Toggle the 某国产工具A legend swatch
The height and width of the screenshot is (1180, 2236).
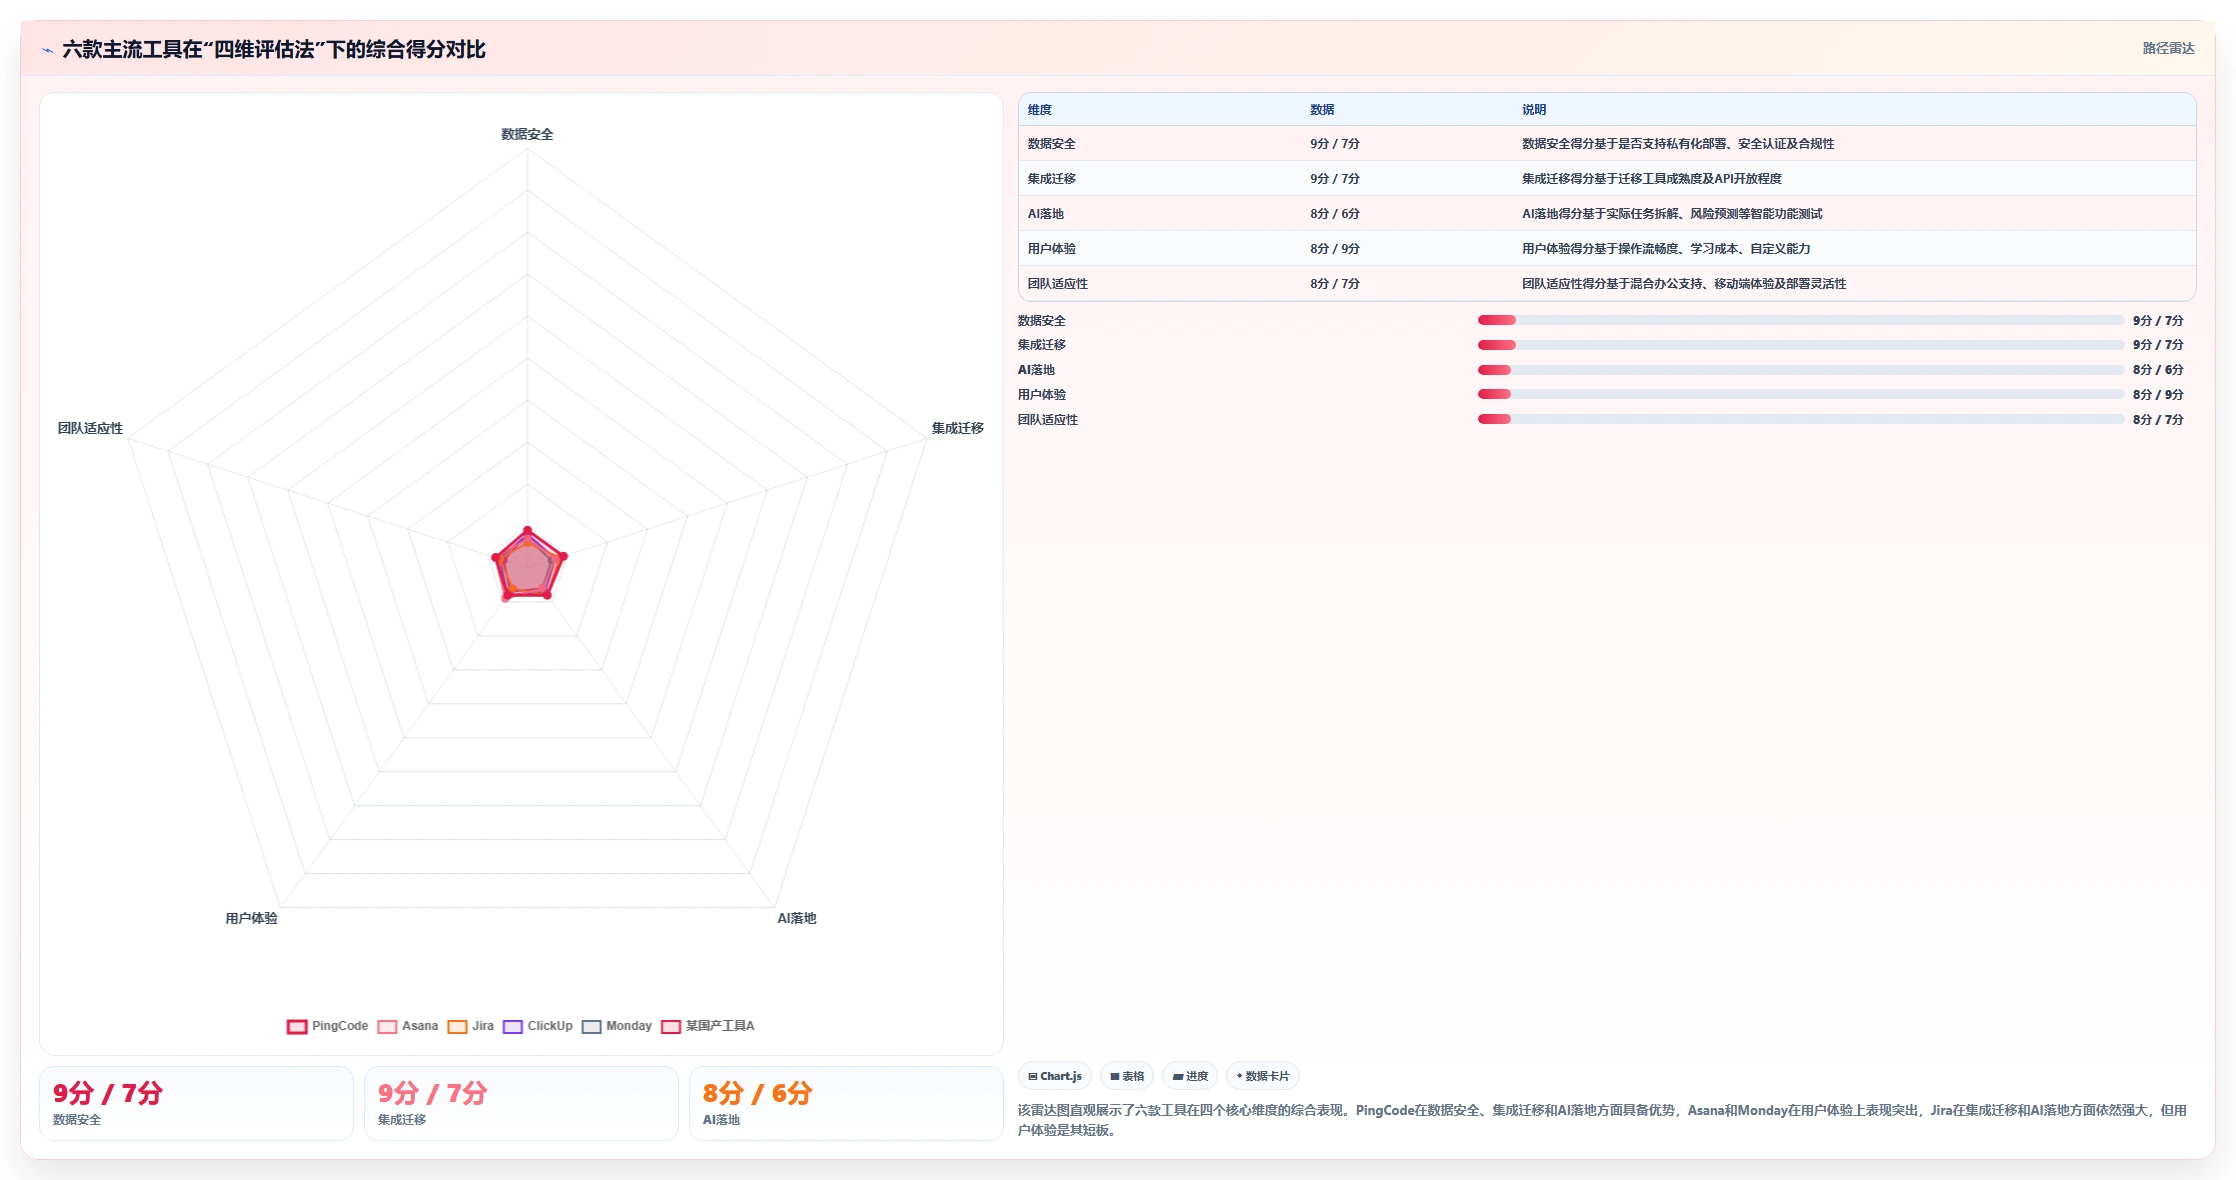click(671, 1026)
